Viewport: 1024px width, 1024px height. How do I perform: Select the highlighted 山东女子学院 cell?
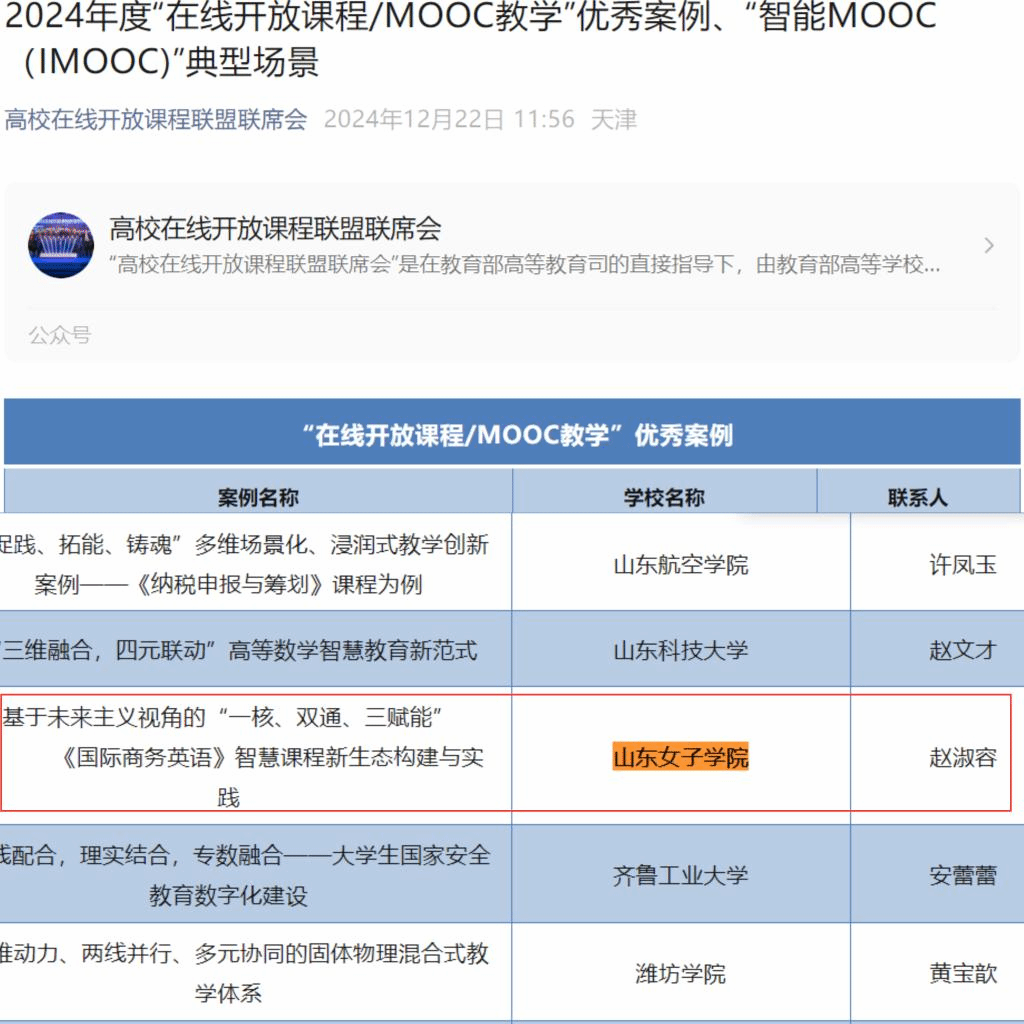(x=680, y=757)
